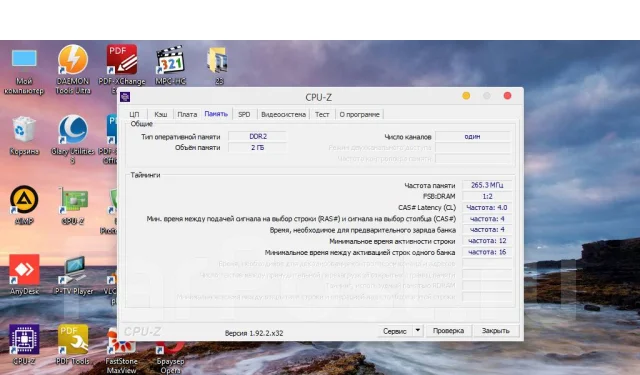Open GPU-Z desktop shortcut

point(73,205)
